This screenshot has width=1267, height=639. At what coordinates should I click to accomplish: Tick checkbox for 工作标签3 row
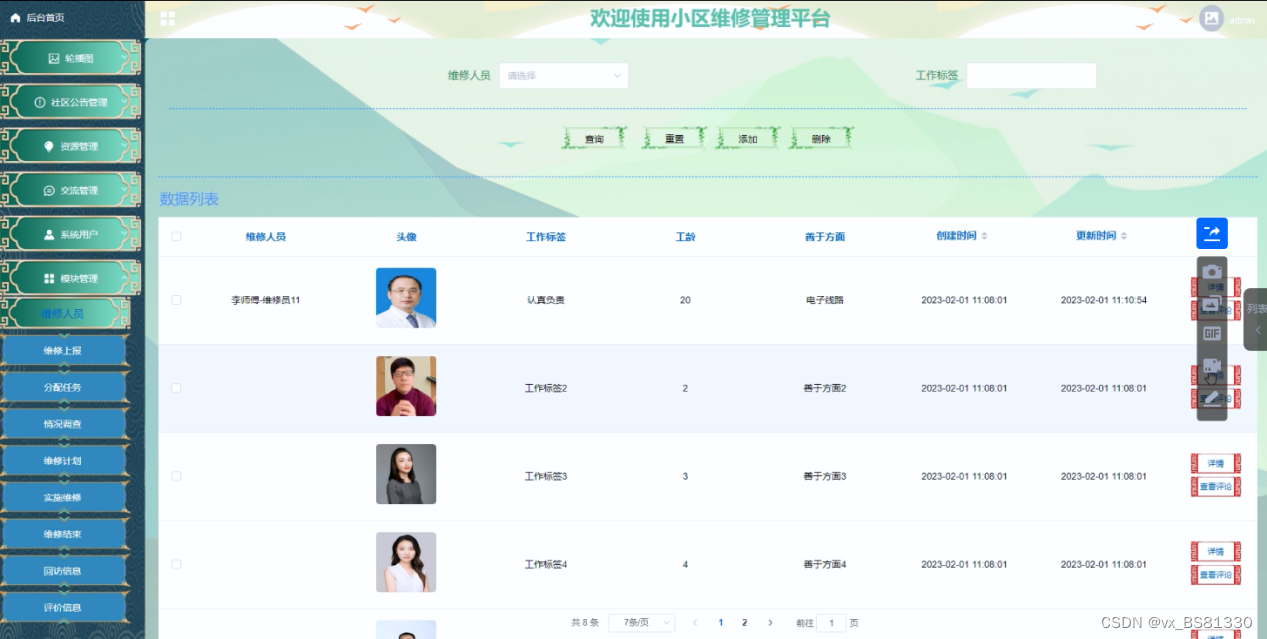point(176,476)
